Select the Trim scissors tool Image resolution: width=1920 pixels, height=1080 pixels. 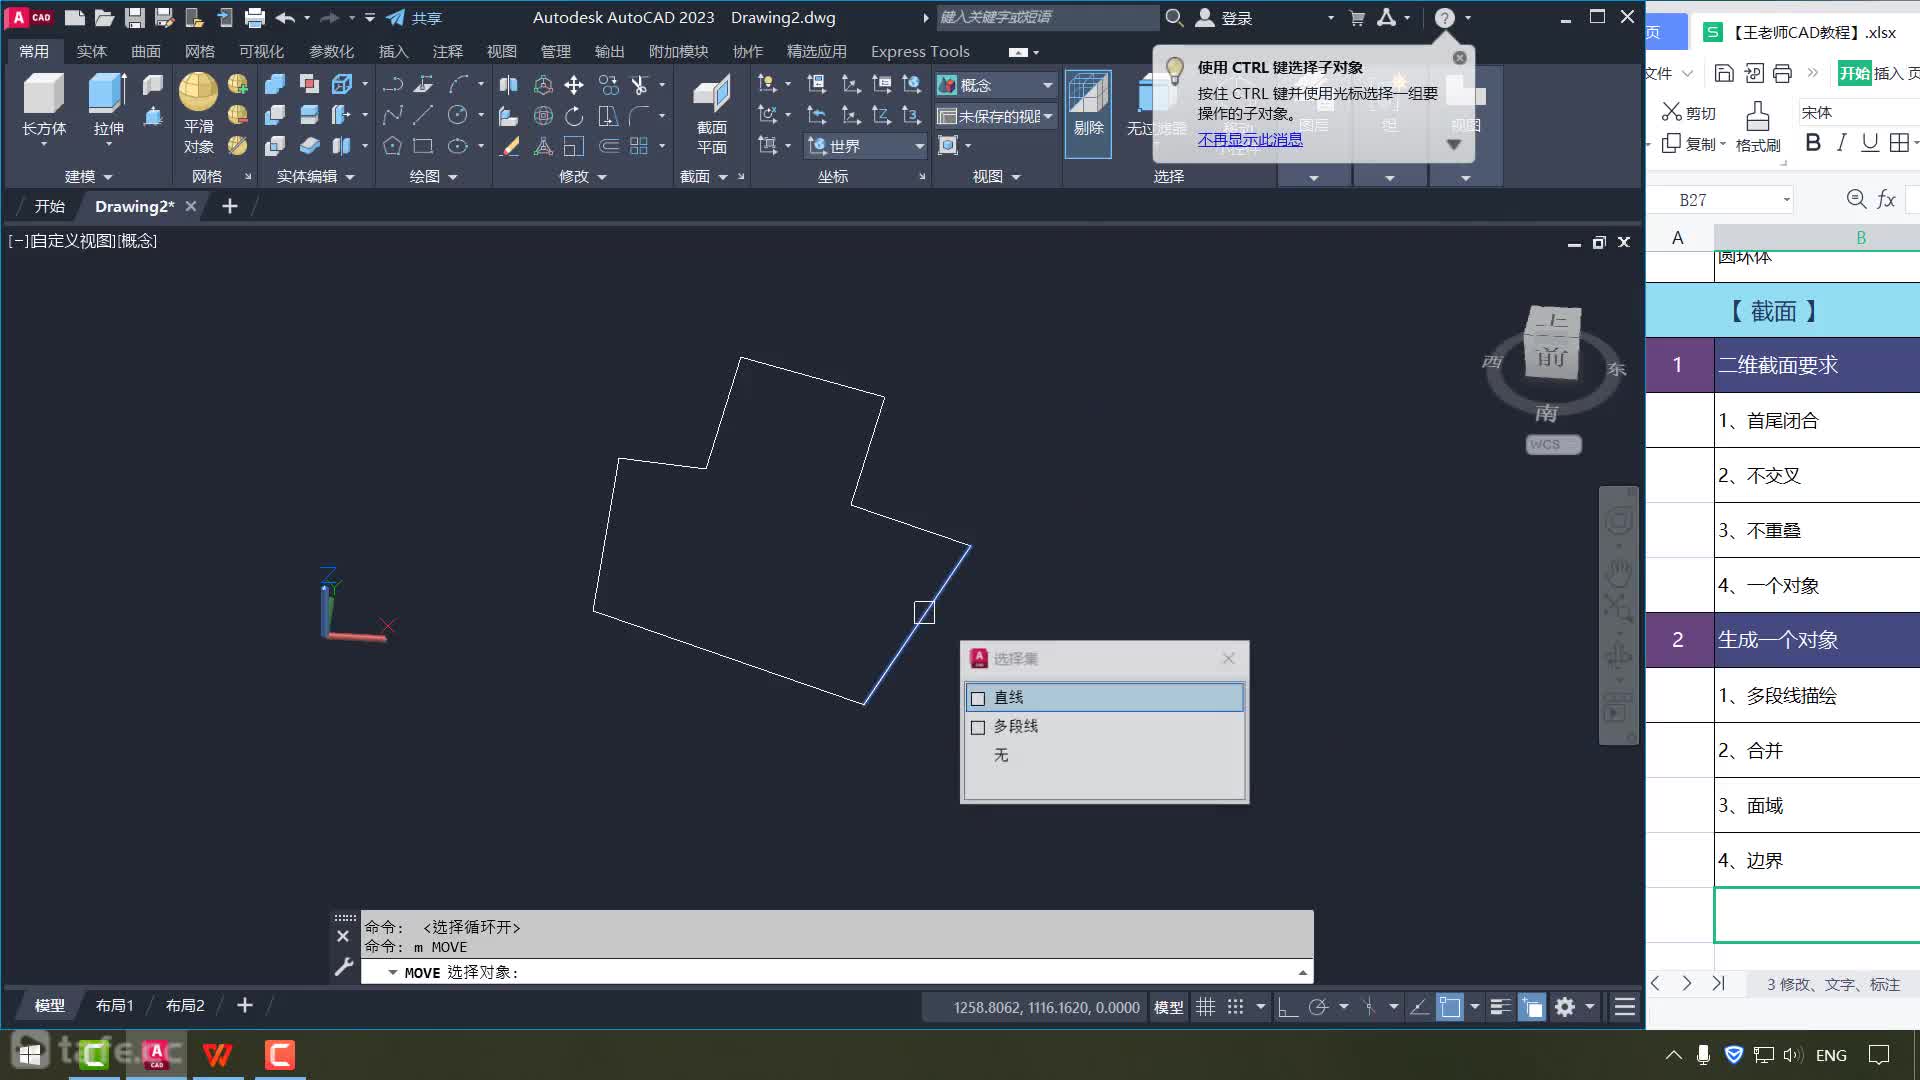[x=640, y=85]
